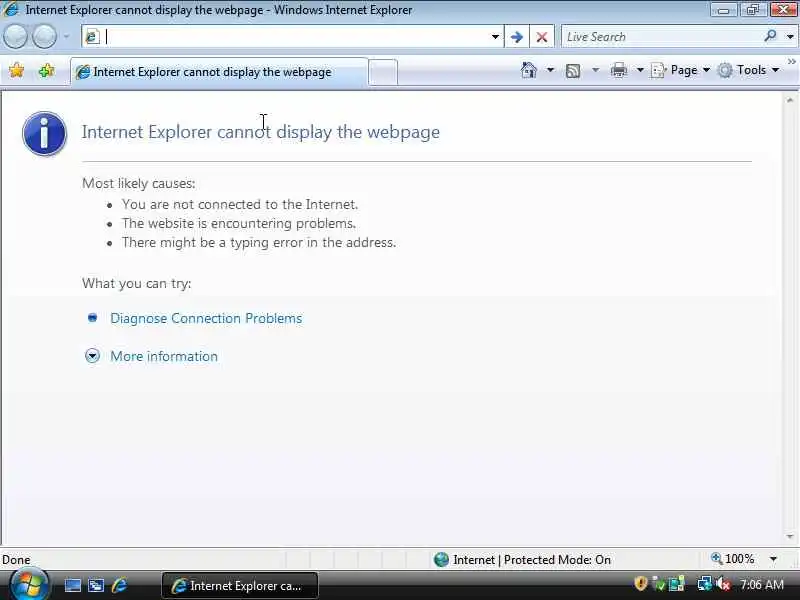Click the search magnifier icon
800x600 pixels.
coord(770,36)
